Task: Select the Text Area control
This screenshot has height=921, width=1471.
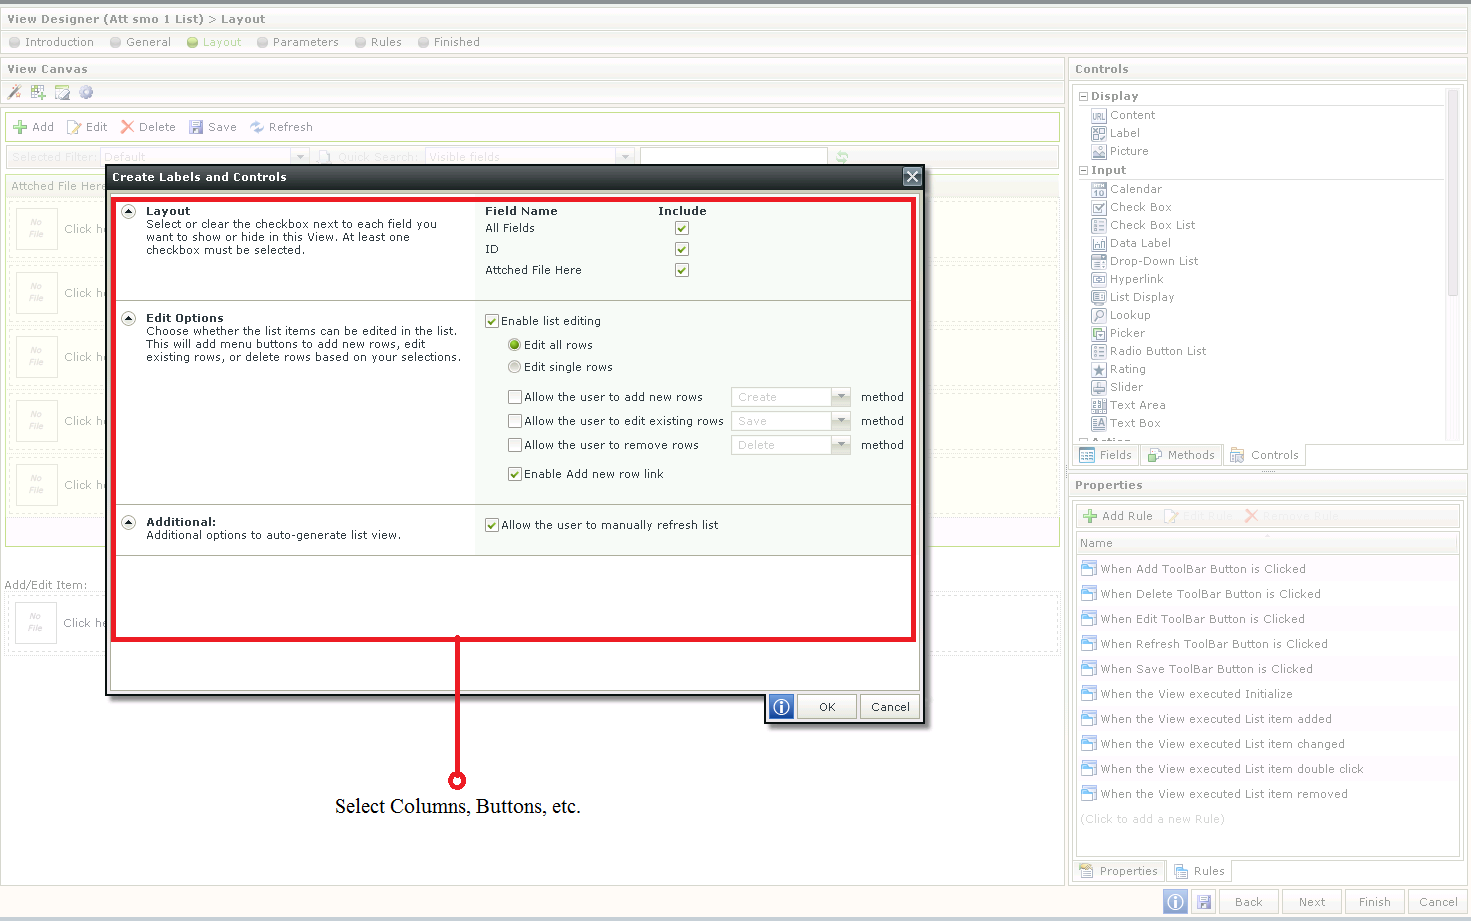Action: (x=1128, y=405)
